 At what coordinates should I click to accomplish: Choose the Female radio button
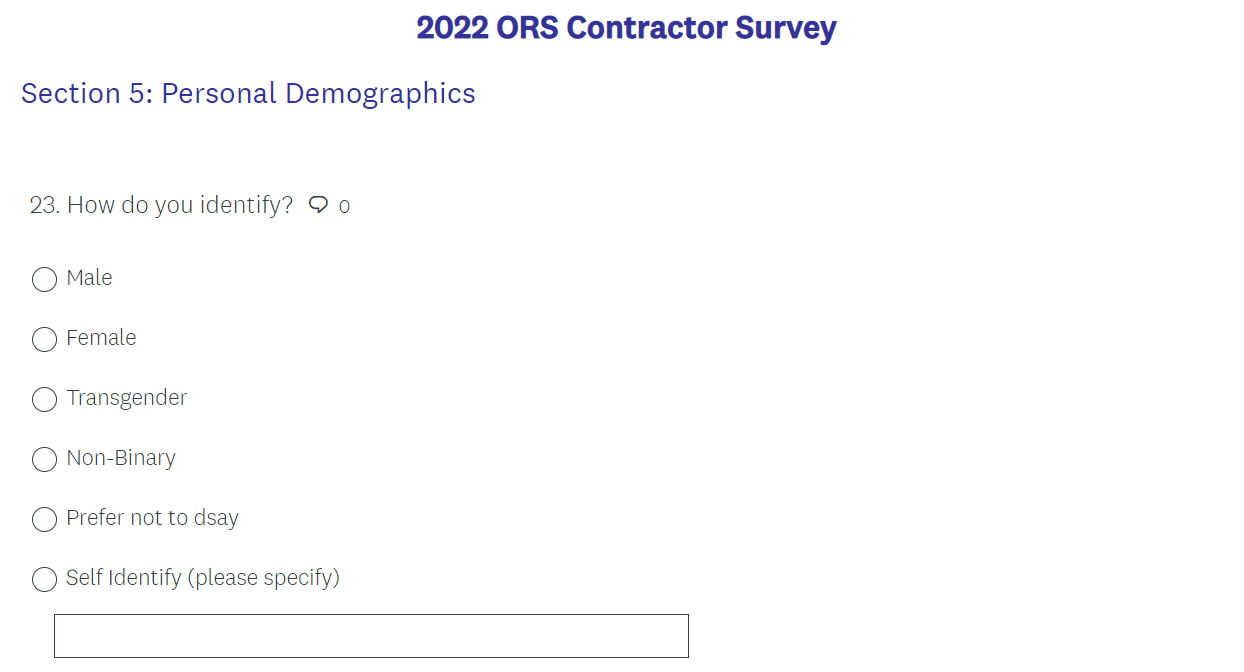click(44, 339)
